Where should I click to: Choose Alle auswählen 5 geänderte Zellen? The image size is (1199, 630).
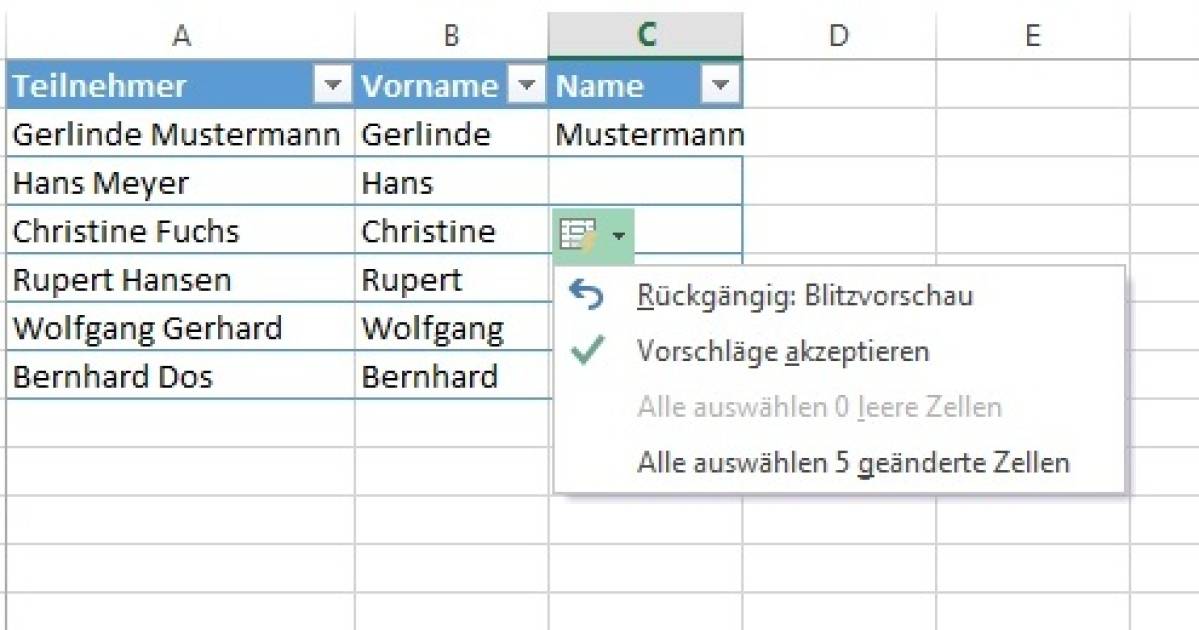click(852, 462)
